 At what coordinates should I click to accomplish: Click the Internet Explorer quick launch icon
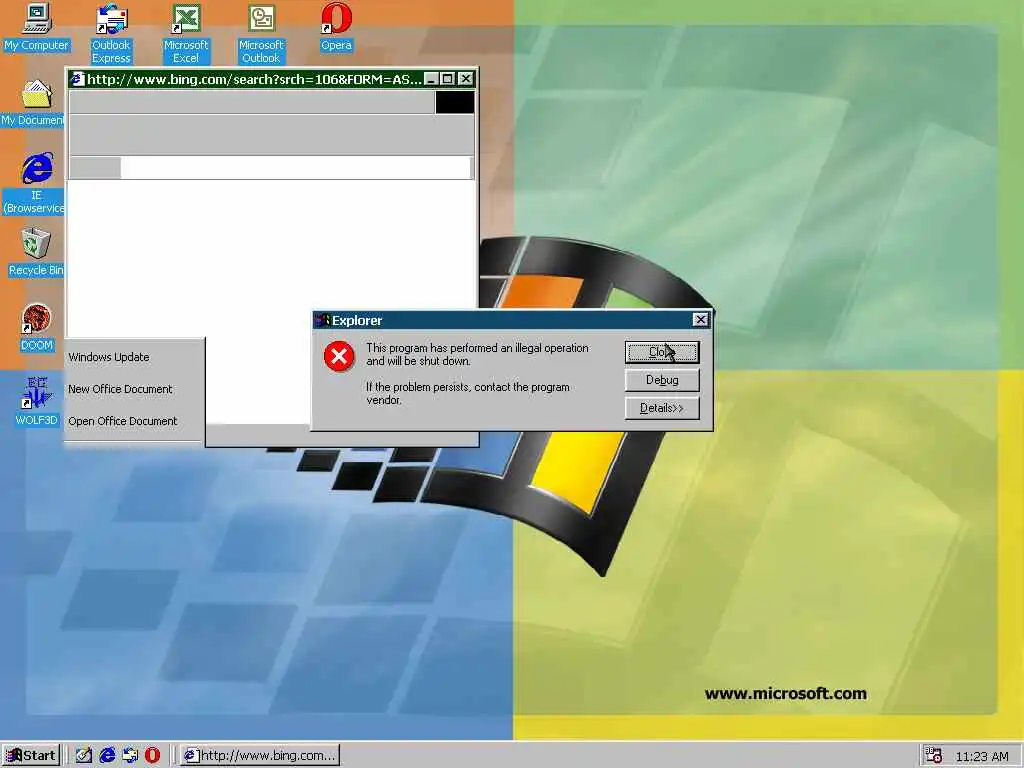pos(107,756)
